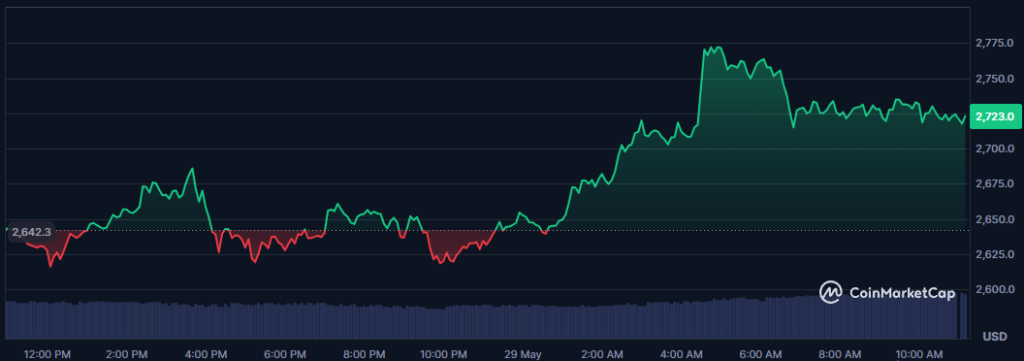Click the 2:00 AM time axis label
Viewport: 1024px width, 361px height.
[601, 354]
